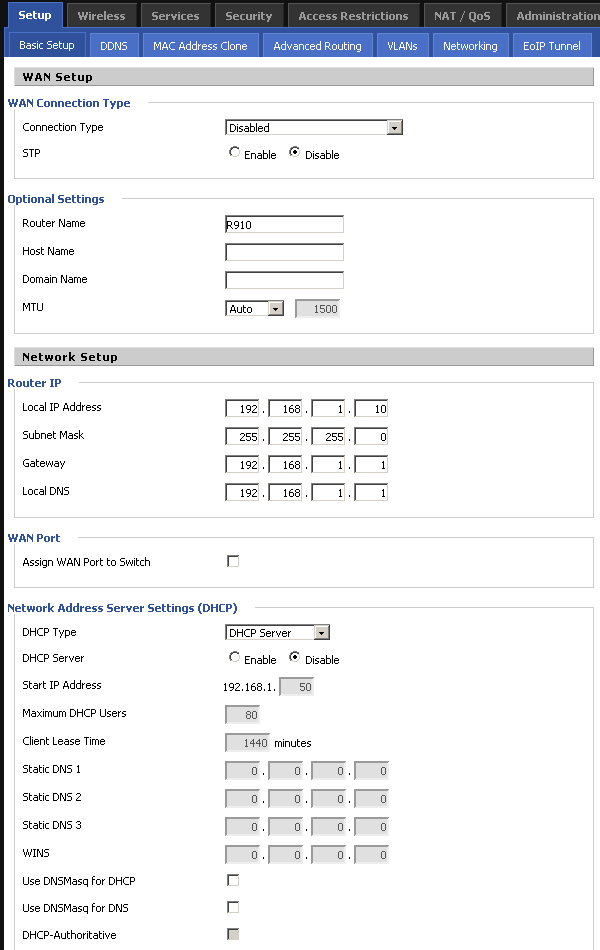Open the Administration tab
Viewport: 600px width, 950px height.
pyautogui.click(x=553, y=16)
